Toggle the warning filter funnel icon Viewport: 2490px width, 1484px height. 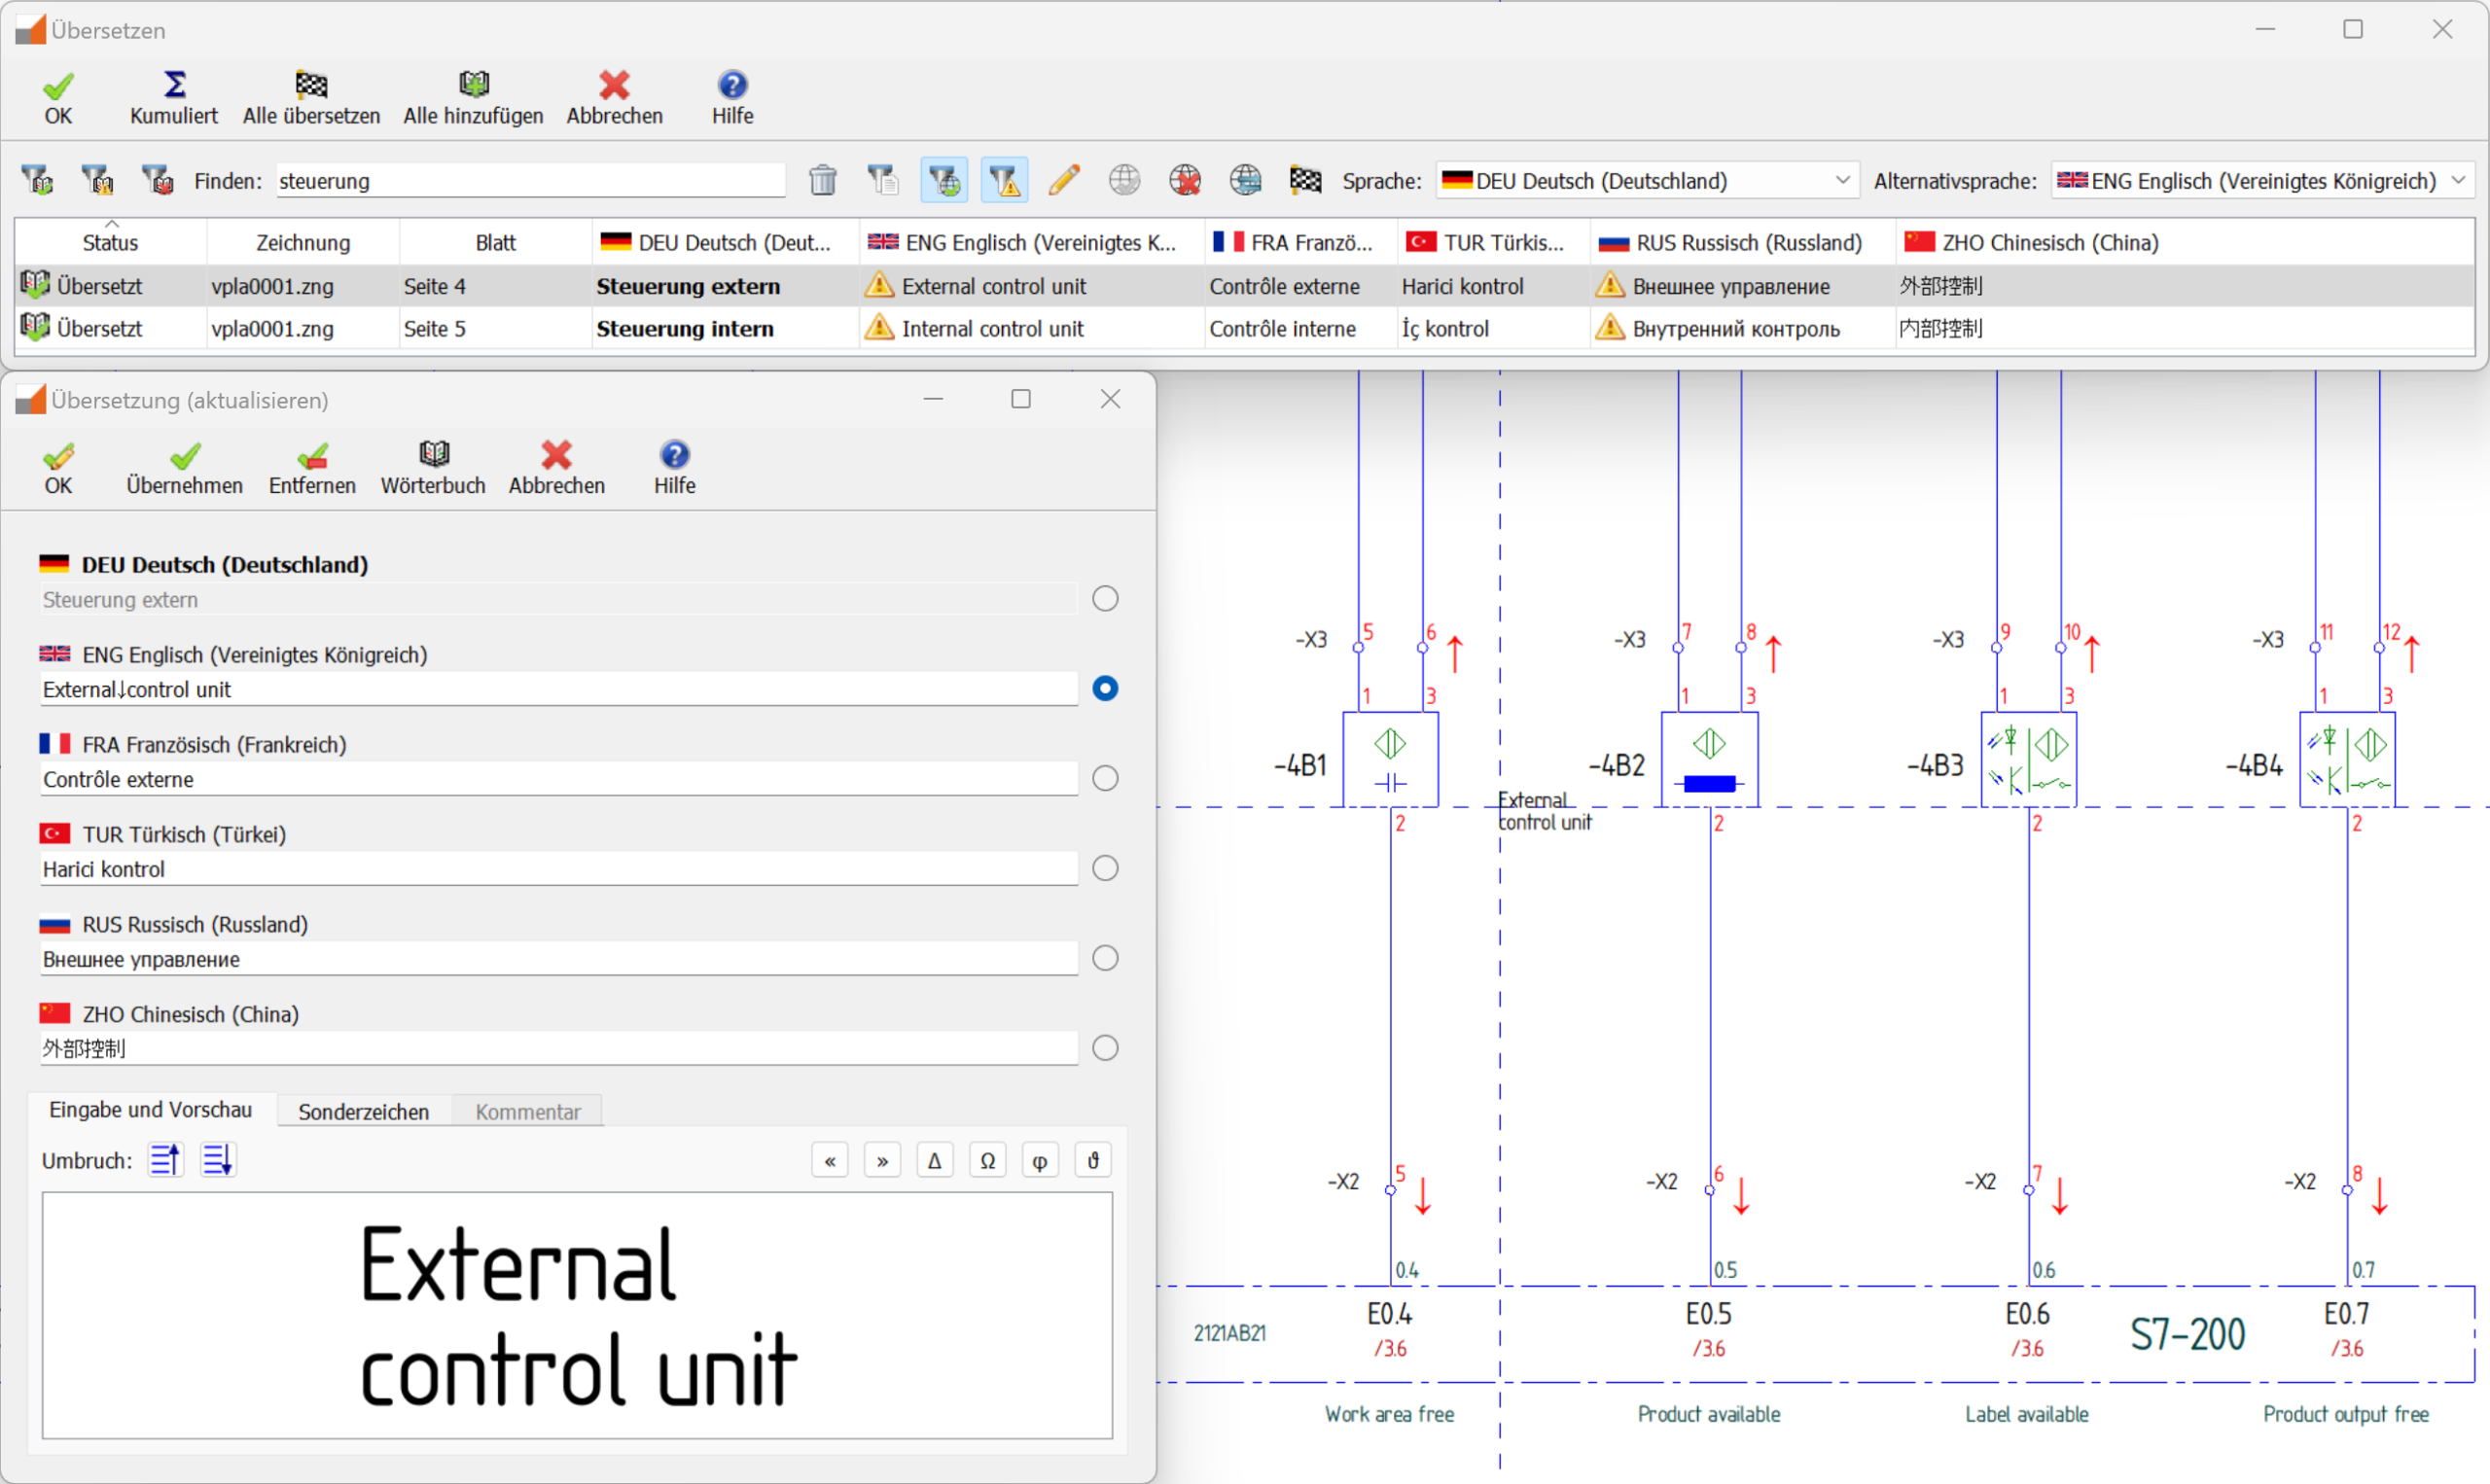[1004, 181]
